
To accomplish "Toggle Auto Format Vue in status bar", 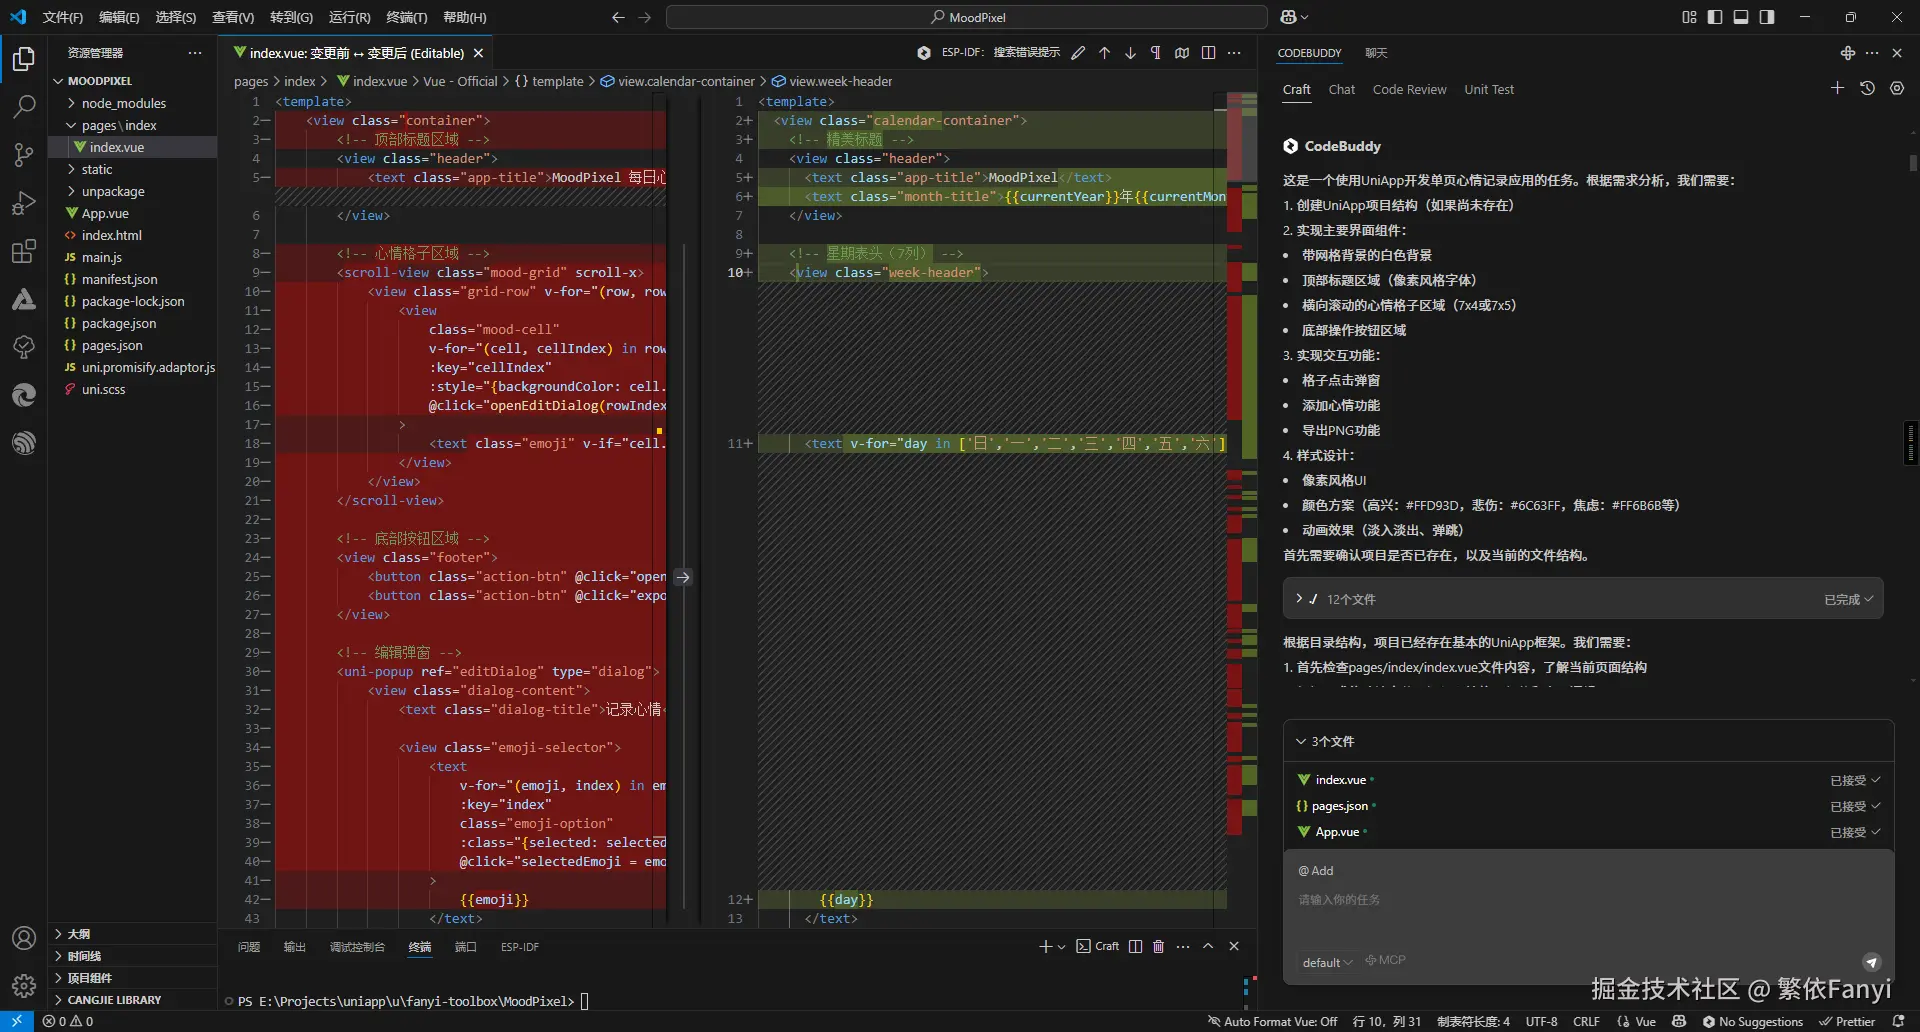I will pos(1272,1022).
